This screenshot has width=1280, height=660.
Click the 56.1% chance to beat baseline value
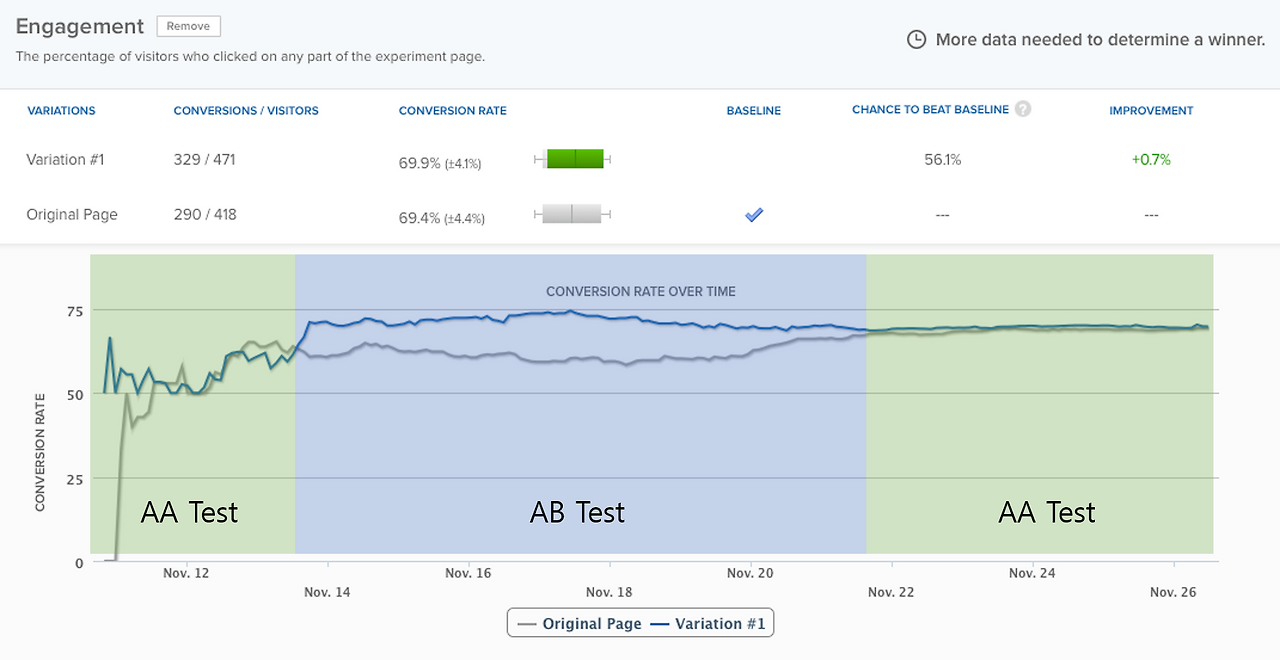(942, 160)
